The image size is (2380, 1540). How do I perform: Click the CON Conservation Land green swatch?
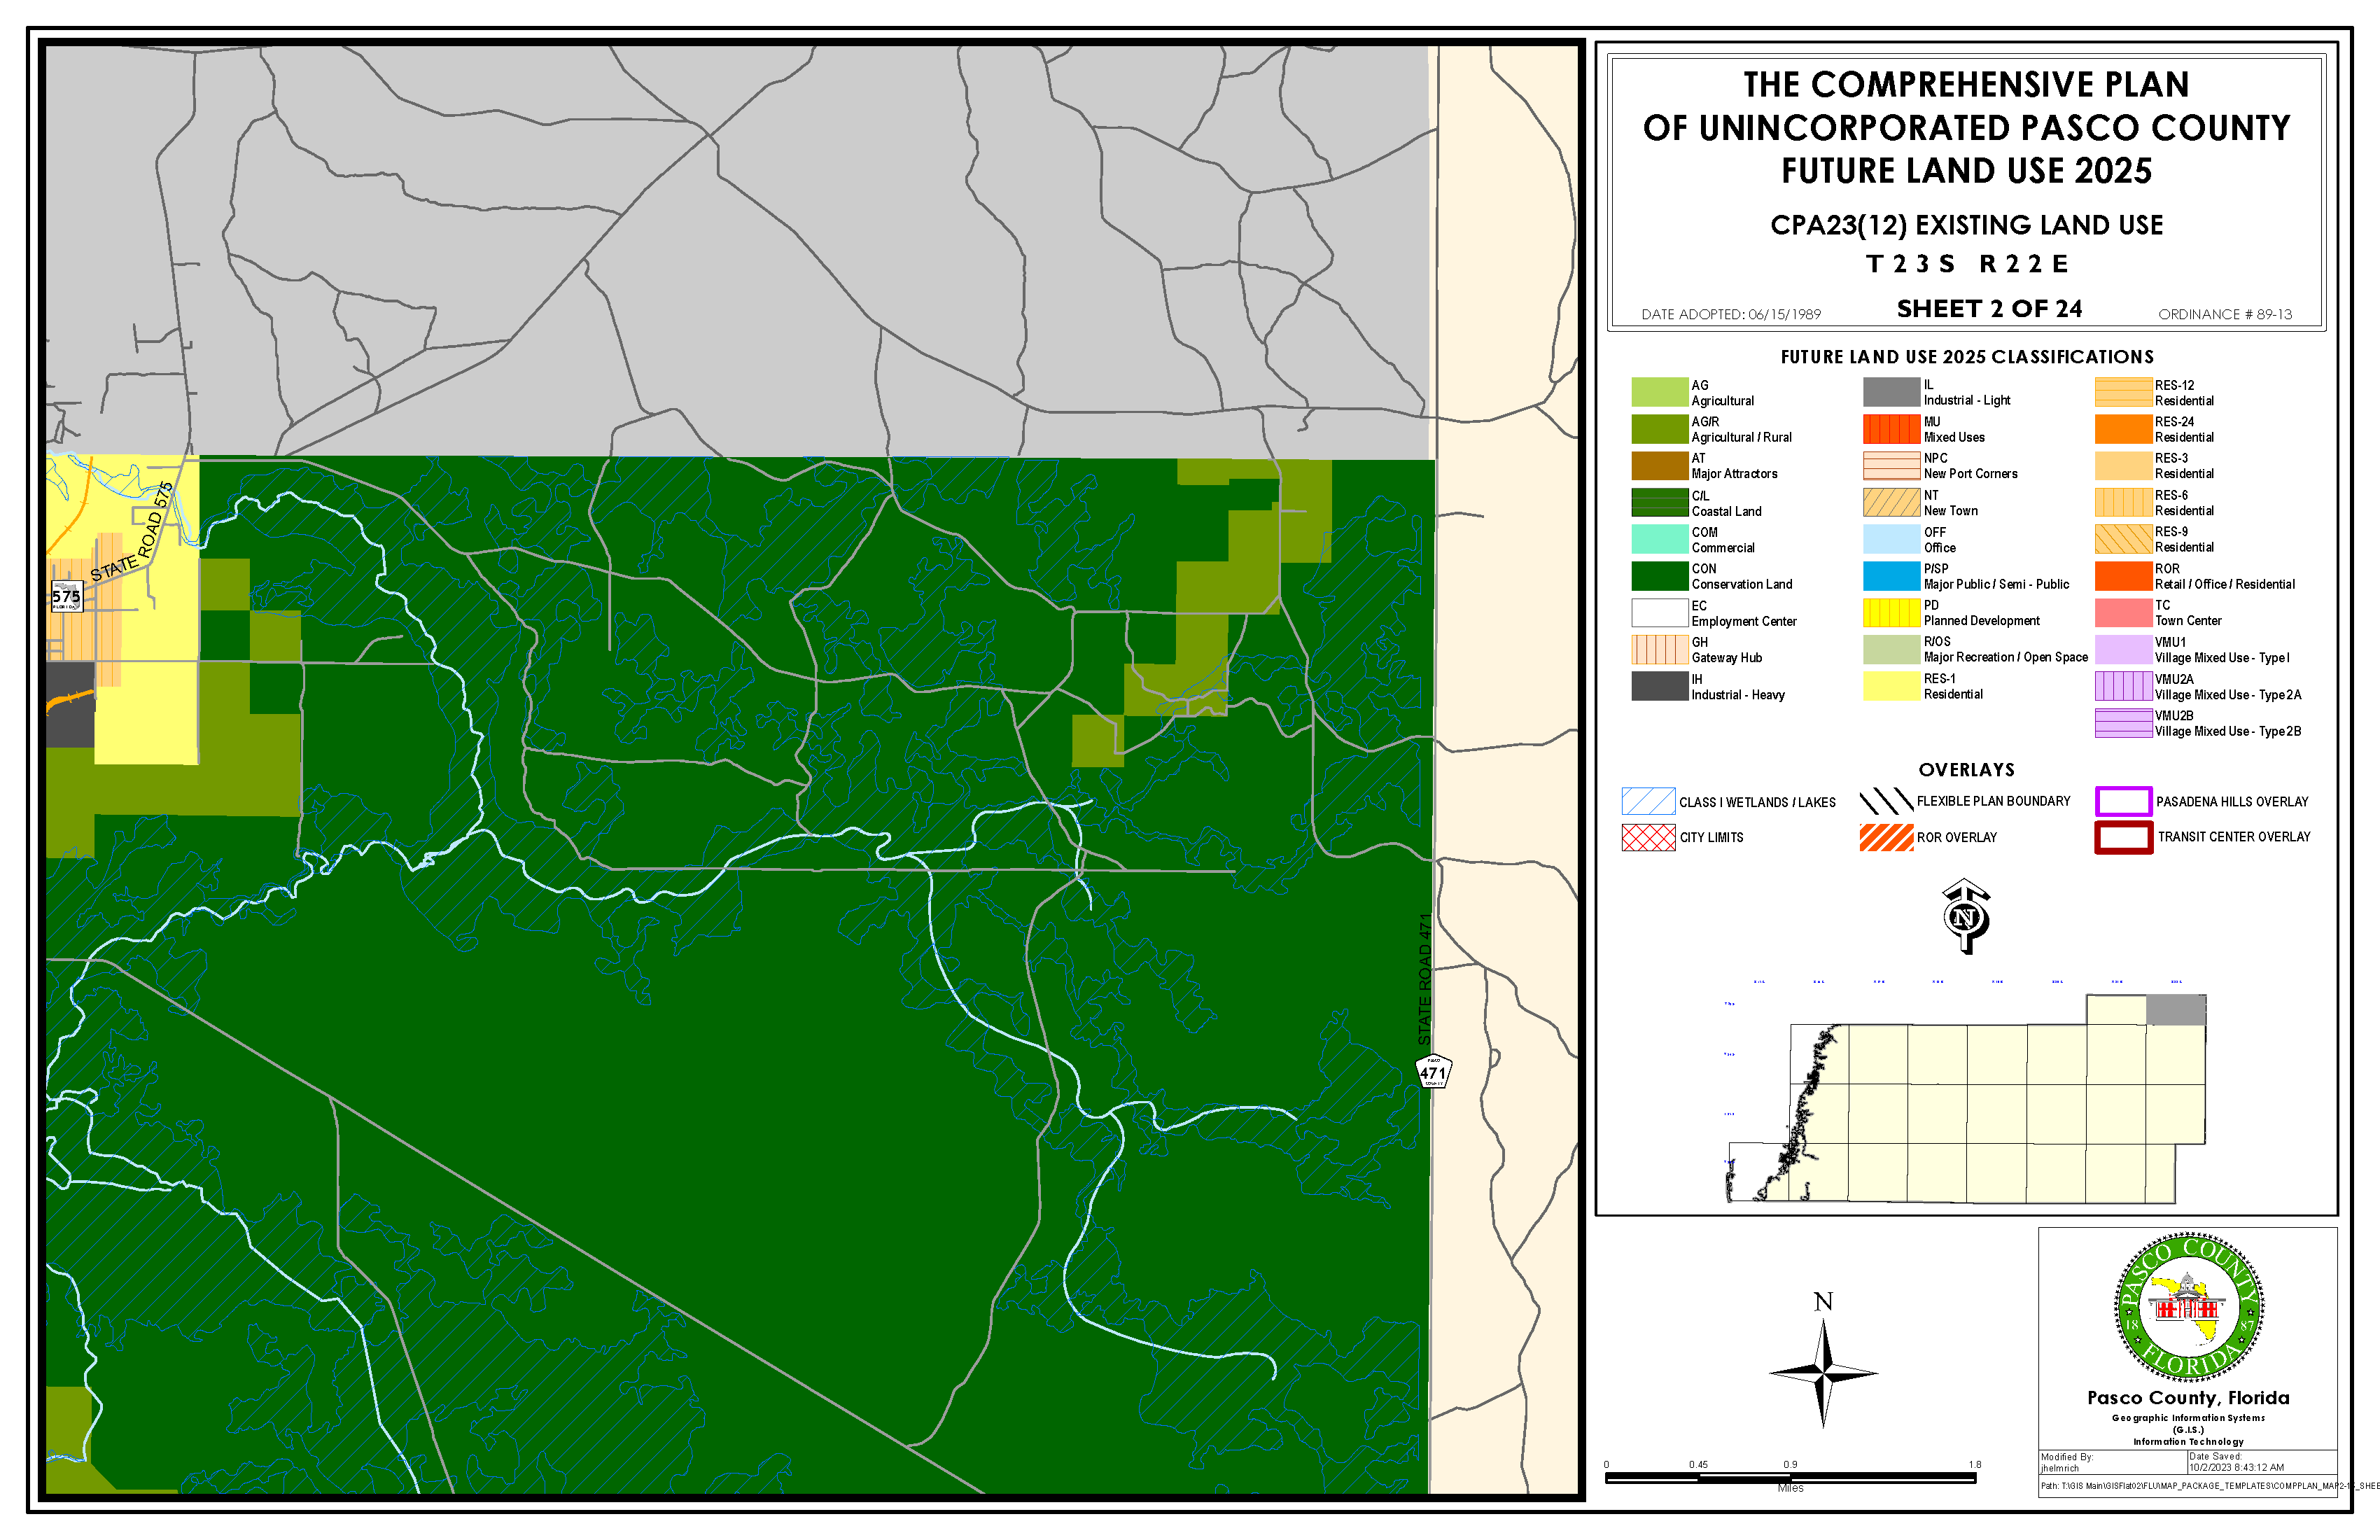(x=1659, y=576)
